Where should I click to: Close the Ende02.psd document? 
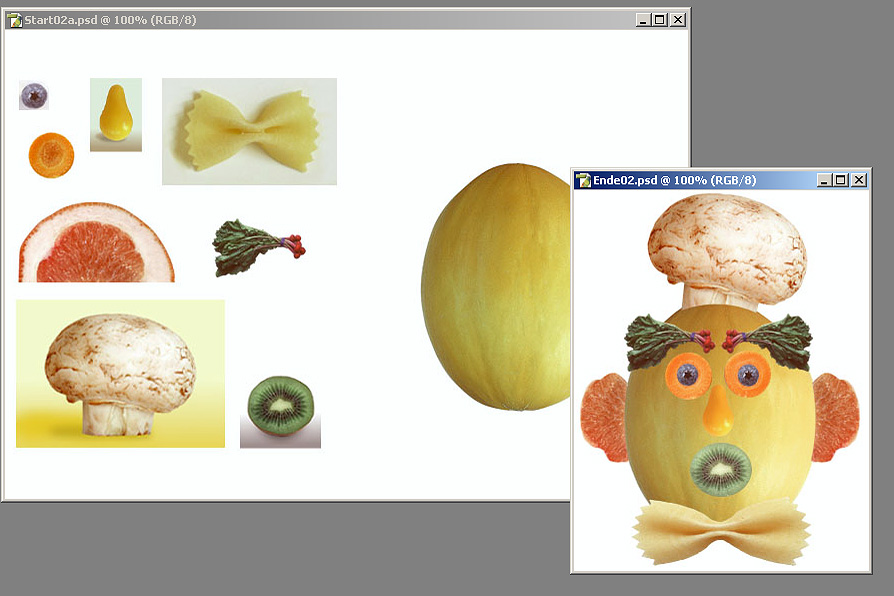[859, 180]
